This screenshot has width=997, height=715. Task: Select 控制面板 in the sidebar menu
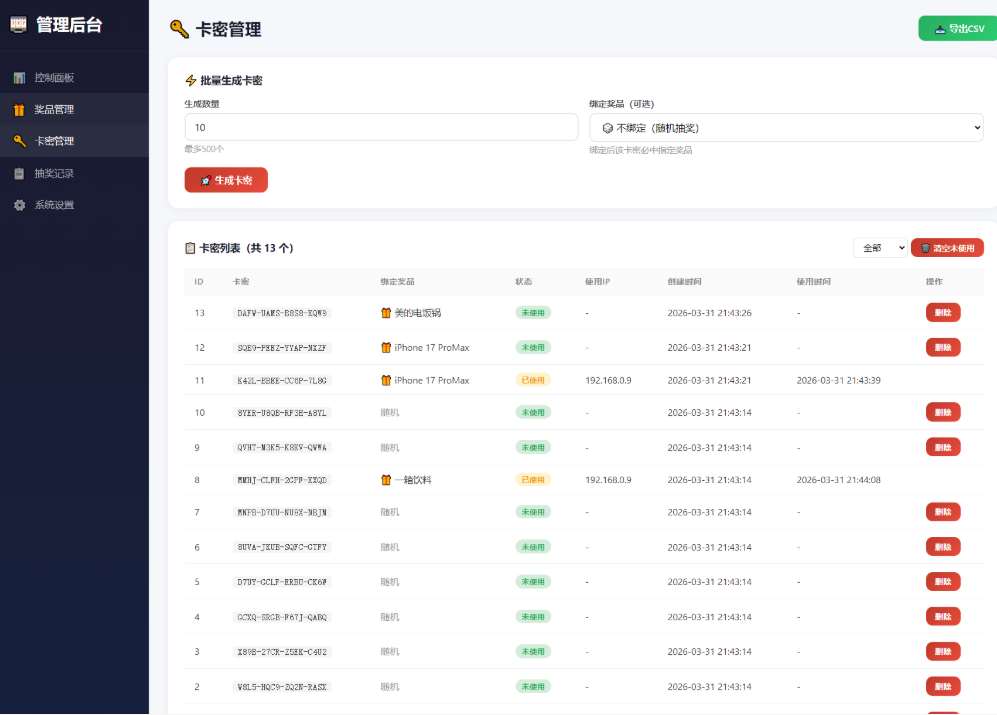click(x=54, y=78)
